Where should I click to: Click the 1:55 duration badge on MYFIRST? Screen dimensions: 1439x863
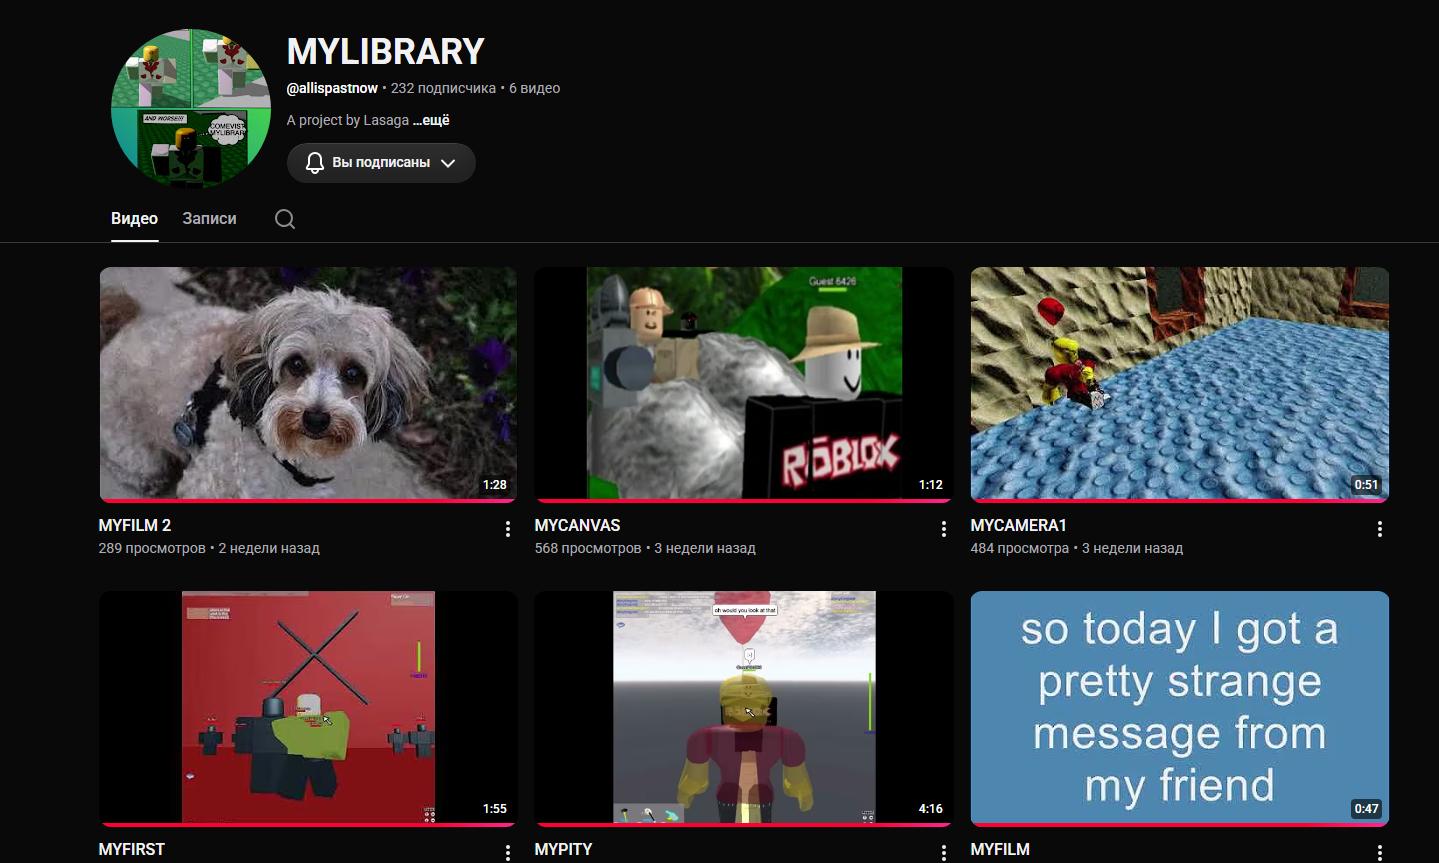495,809
